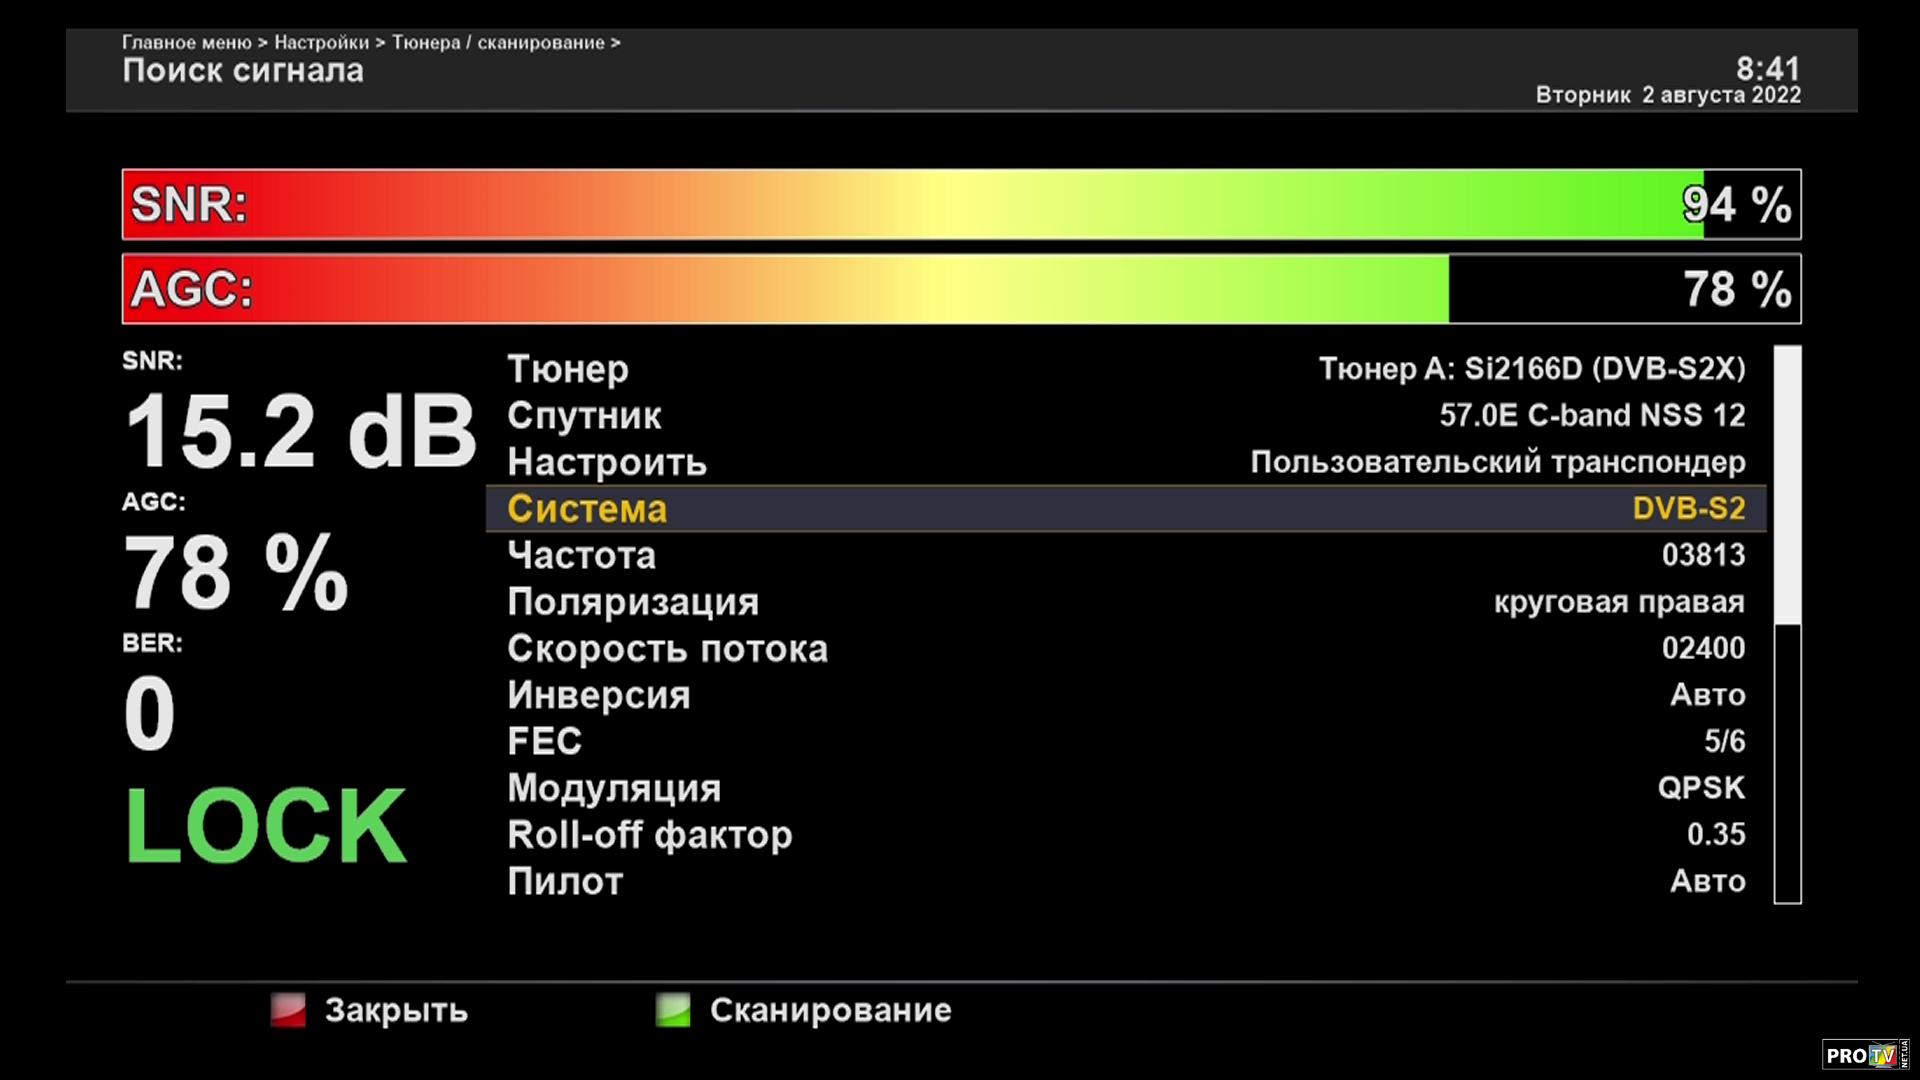Screen dimensions: 1920x1080
Task: Select the Система DVB-S2 row
Action: tap(1125, 508)
